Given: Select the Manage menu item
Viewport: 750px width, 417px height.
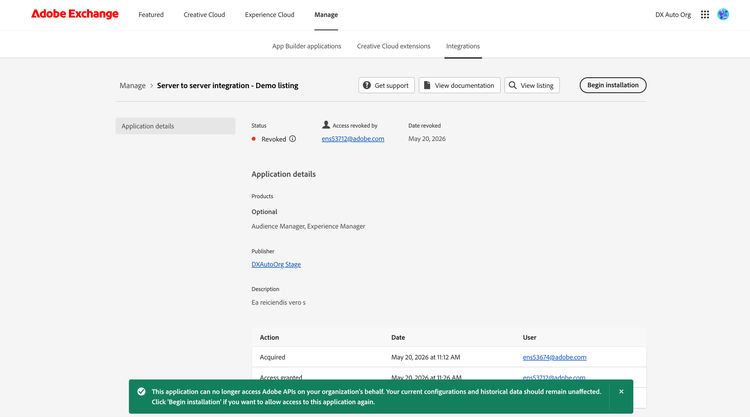Looking at the screenshot, I should [x=326, y=15].
